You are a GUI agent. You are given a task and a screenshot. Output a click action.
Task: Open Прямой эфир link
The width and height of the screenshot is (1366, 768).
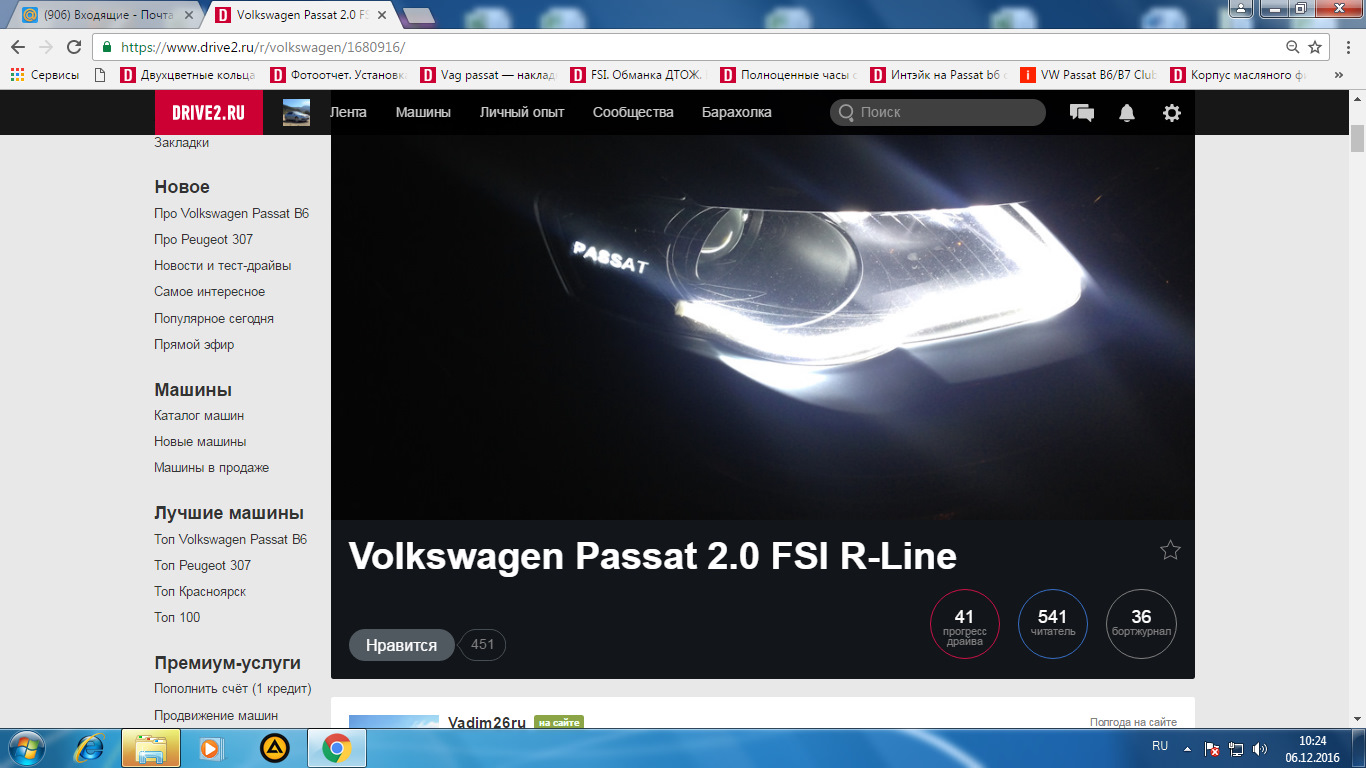194,344
